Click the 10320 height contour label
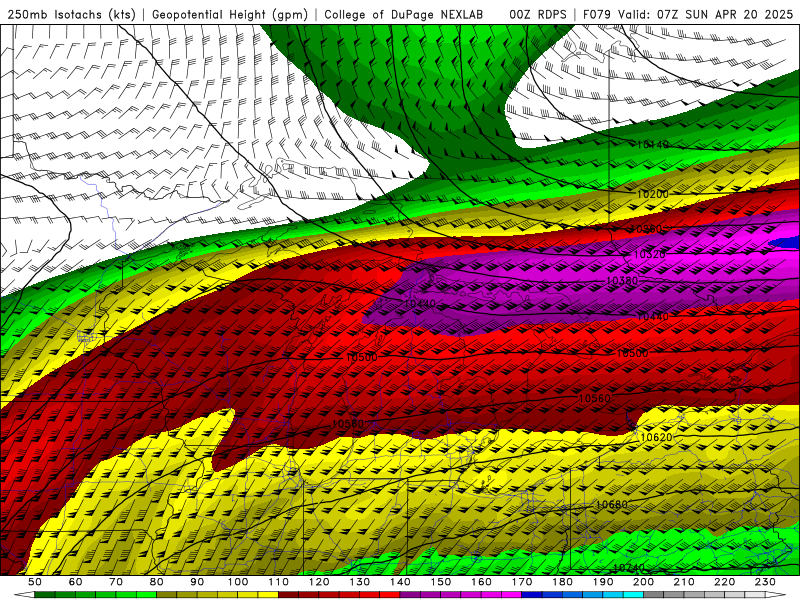This screenshot has width=800, height=600. pyautogui.click(x=649, y=255)
